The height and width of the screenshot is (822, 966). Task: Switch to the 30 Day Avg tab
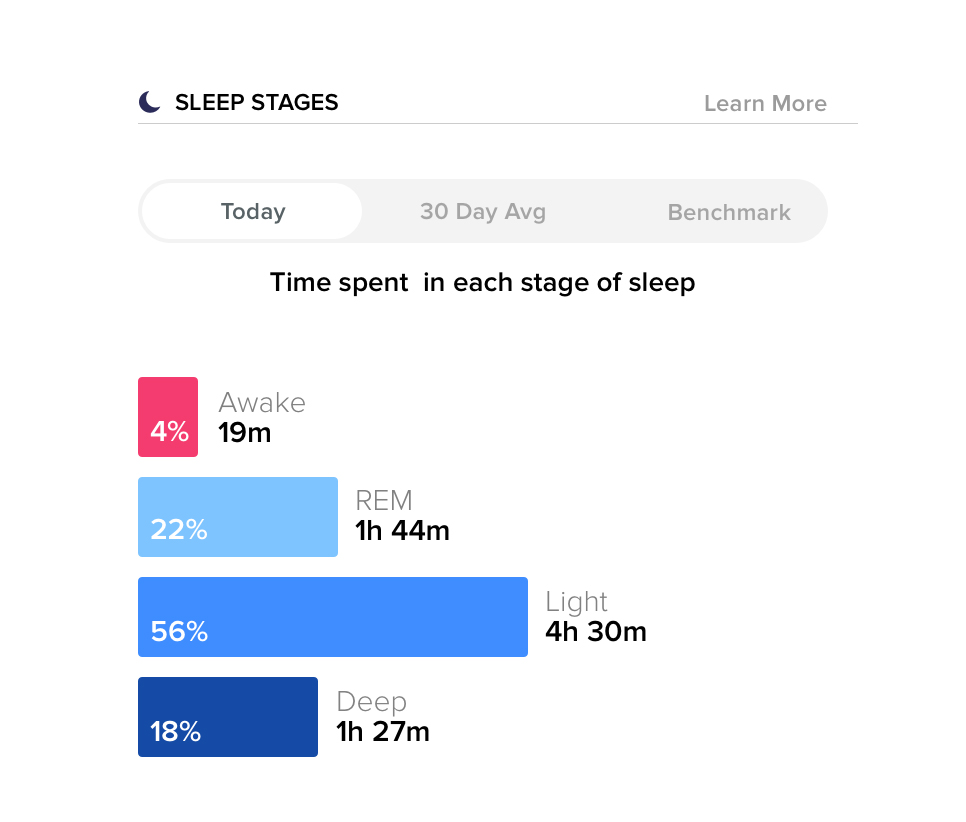(483, 212)
